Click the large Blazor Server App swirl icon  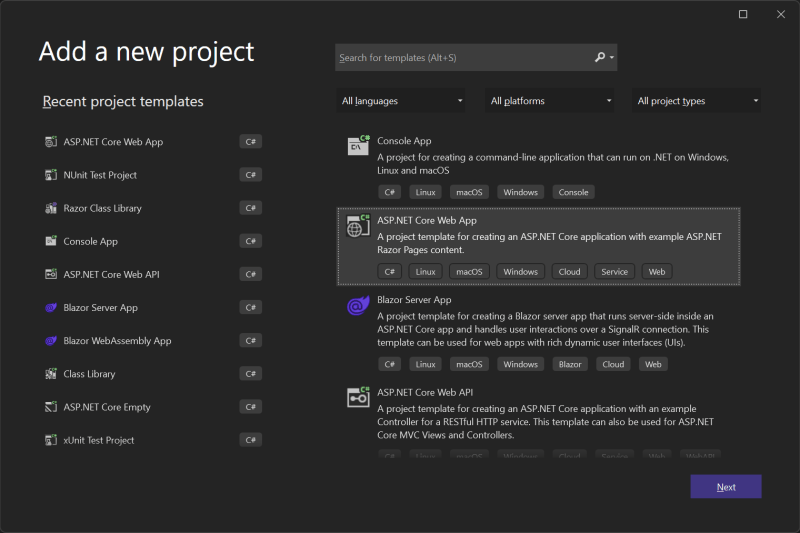tap(358, 305)
